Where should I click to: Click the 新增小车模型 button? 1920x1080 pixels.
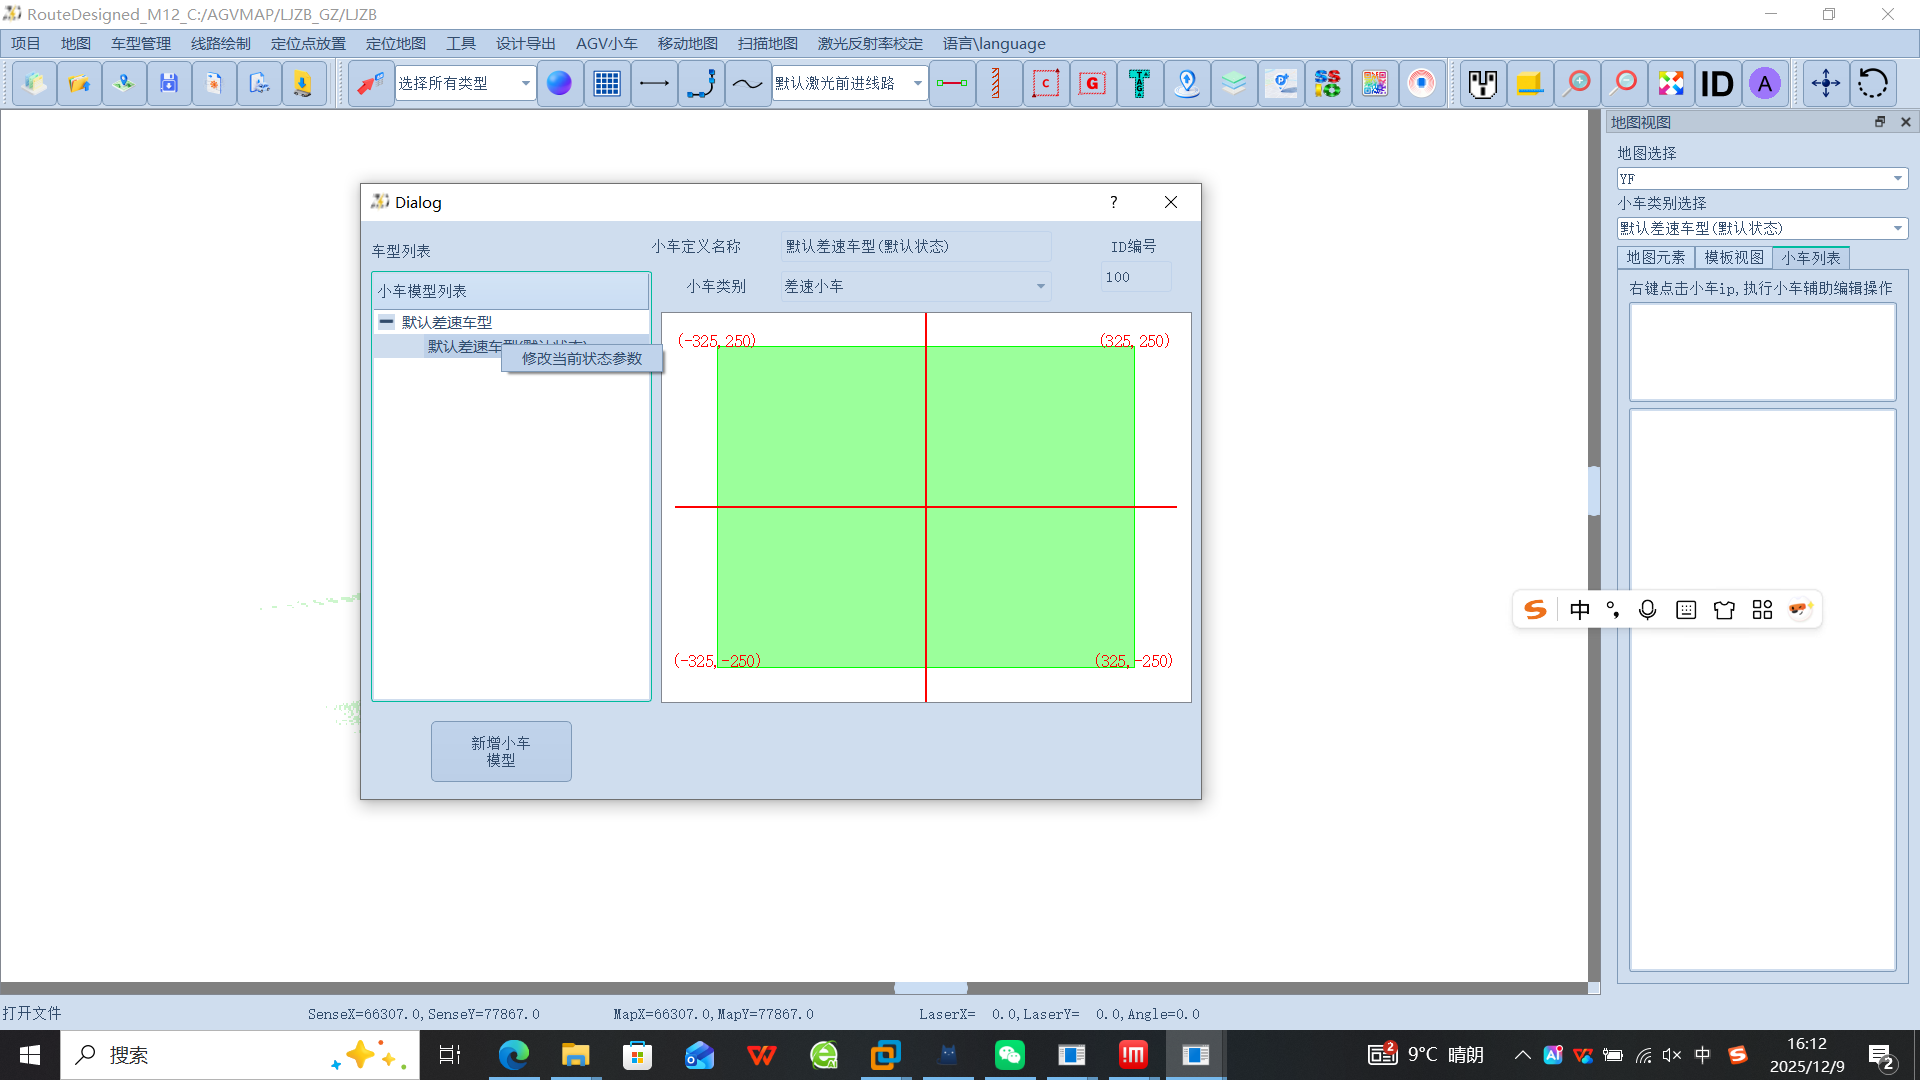tap(501, 751)
